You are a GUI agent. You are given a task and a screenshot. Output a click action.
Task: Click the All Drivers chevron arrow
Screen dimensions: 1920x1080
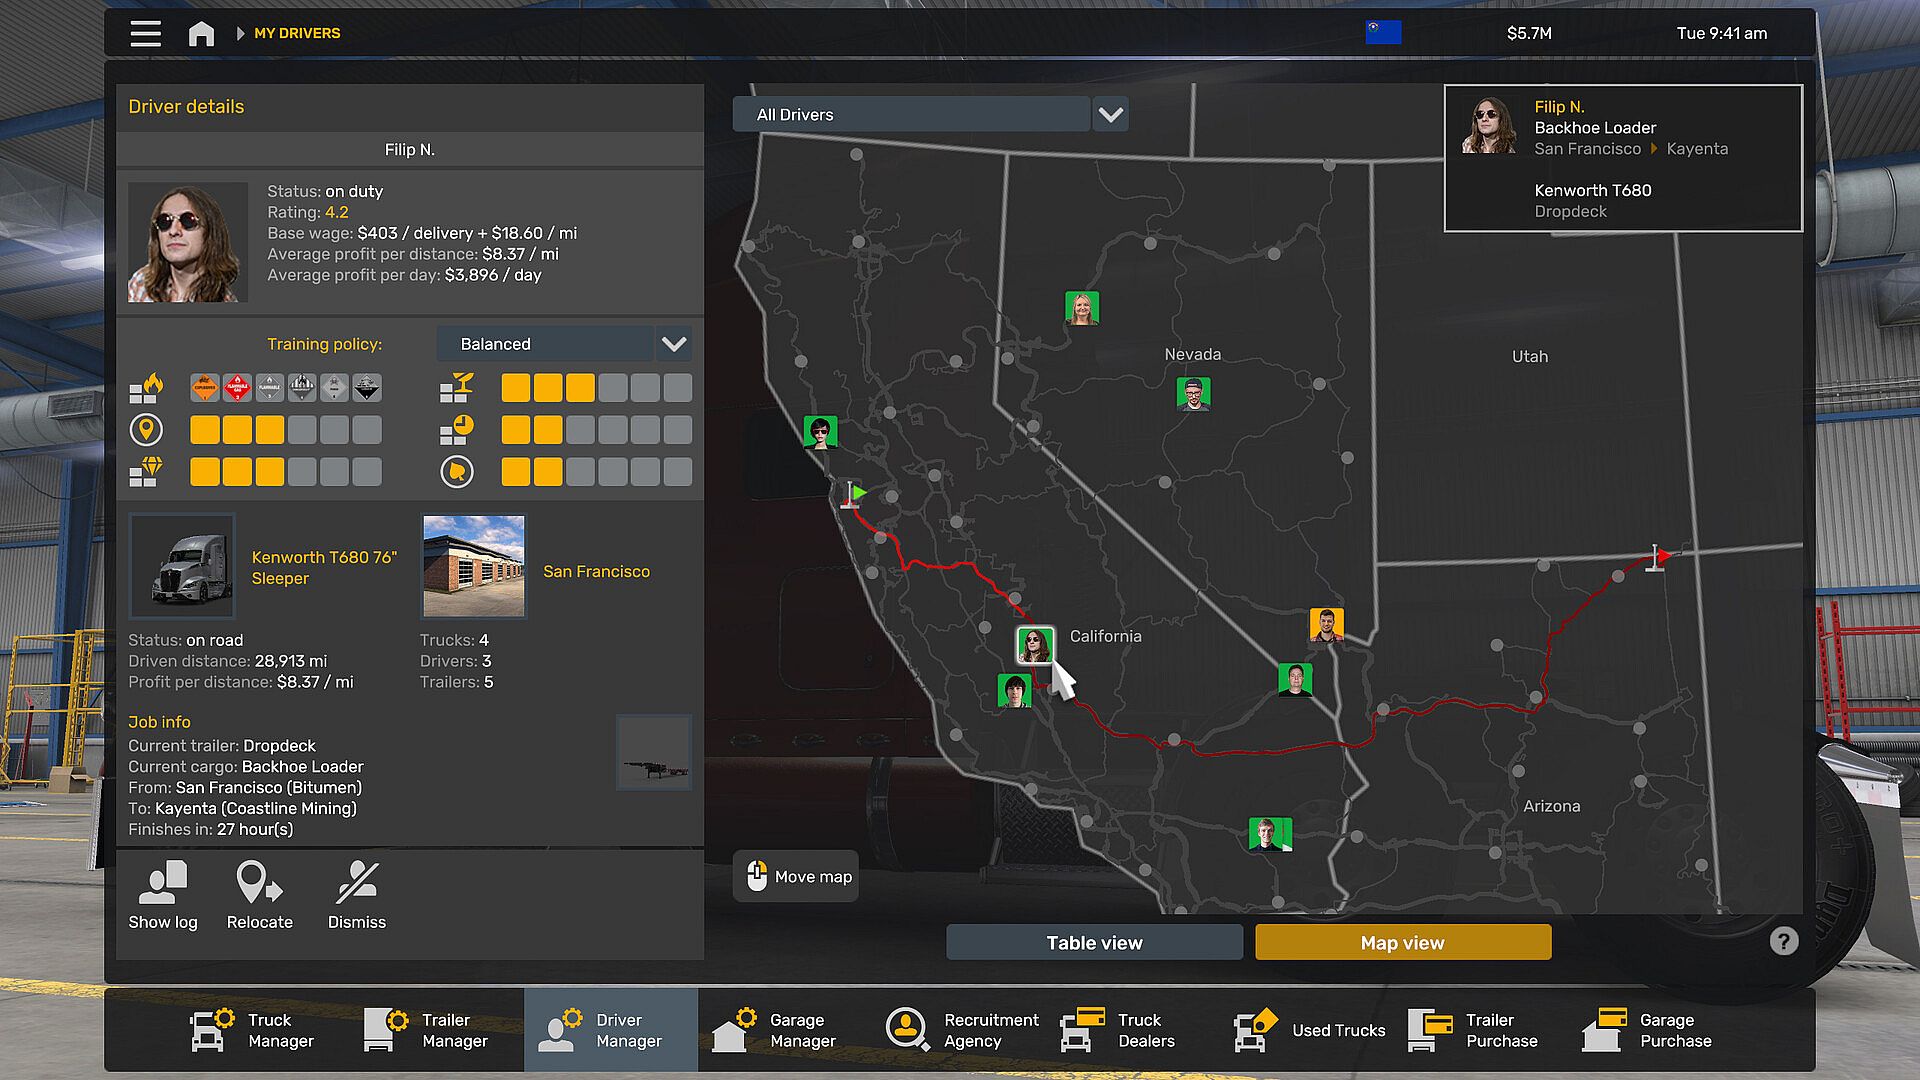[1110, 114]
